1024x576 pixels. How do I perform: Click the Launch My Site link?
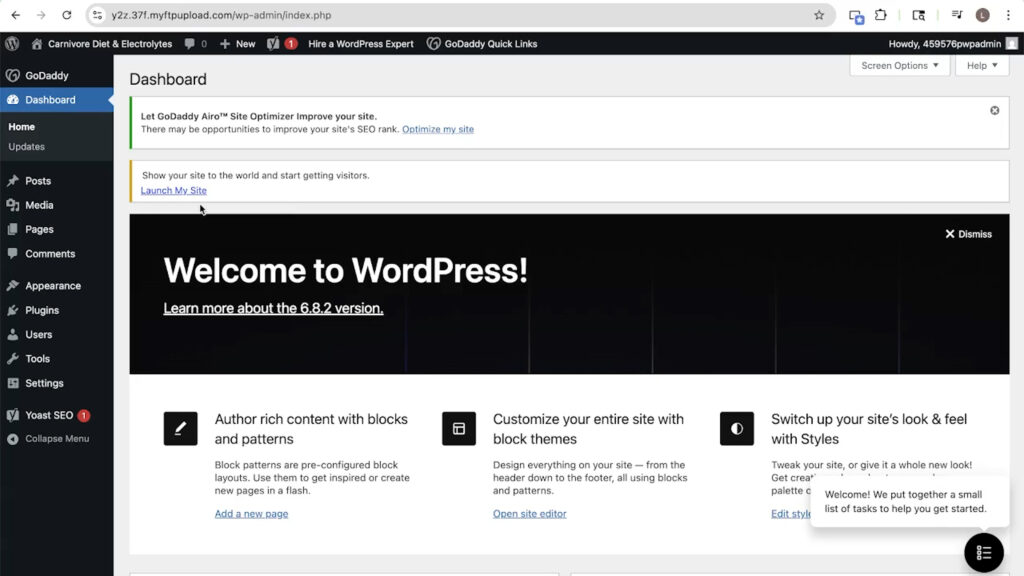(173, 190)
